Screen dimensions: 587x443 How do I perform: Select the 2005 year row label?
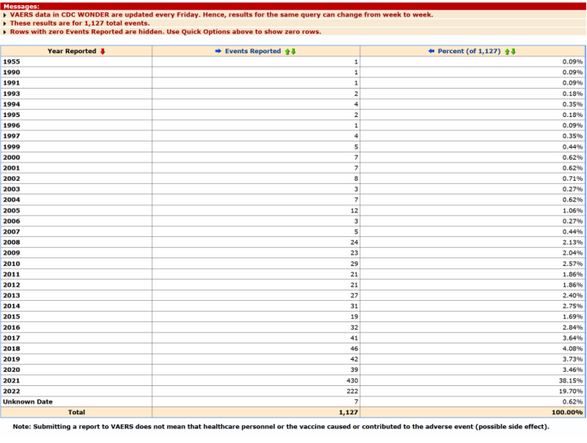(x=12, y=210)
